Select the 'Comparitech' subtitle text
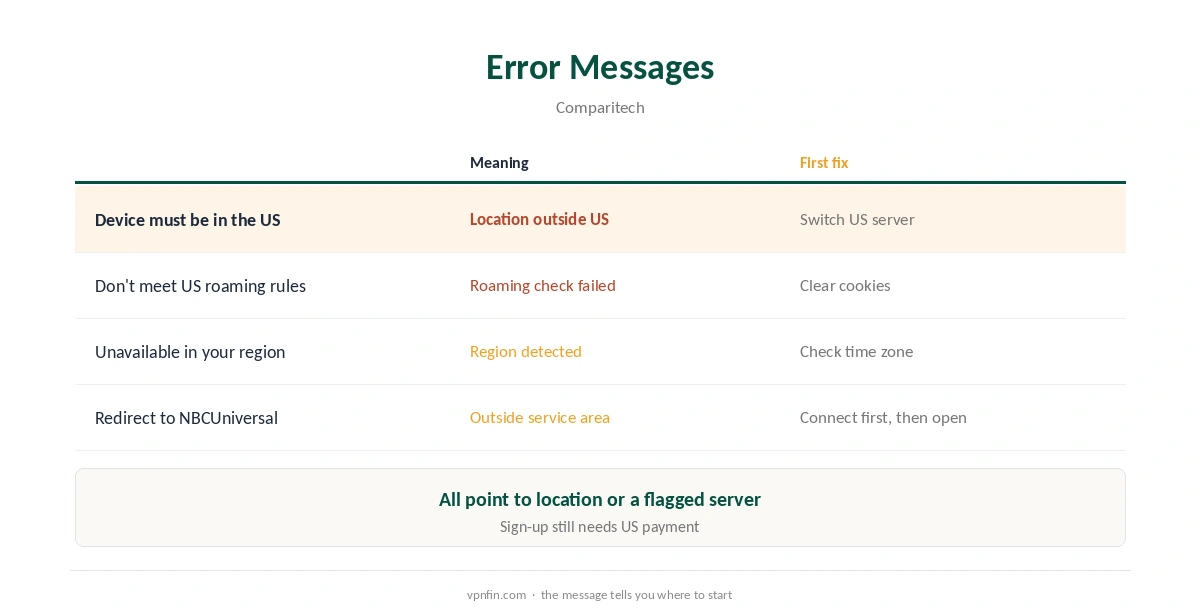This screenshot has height=614, width=1200. click(600, 107)
